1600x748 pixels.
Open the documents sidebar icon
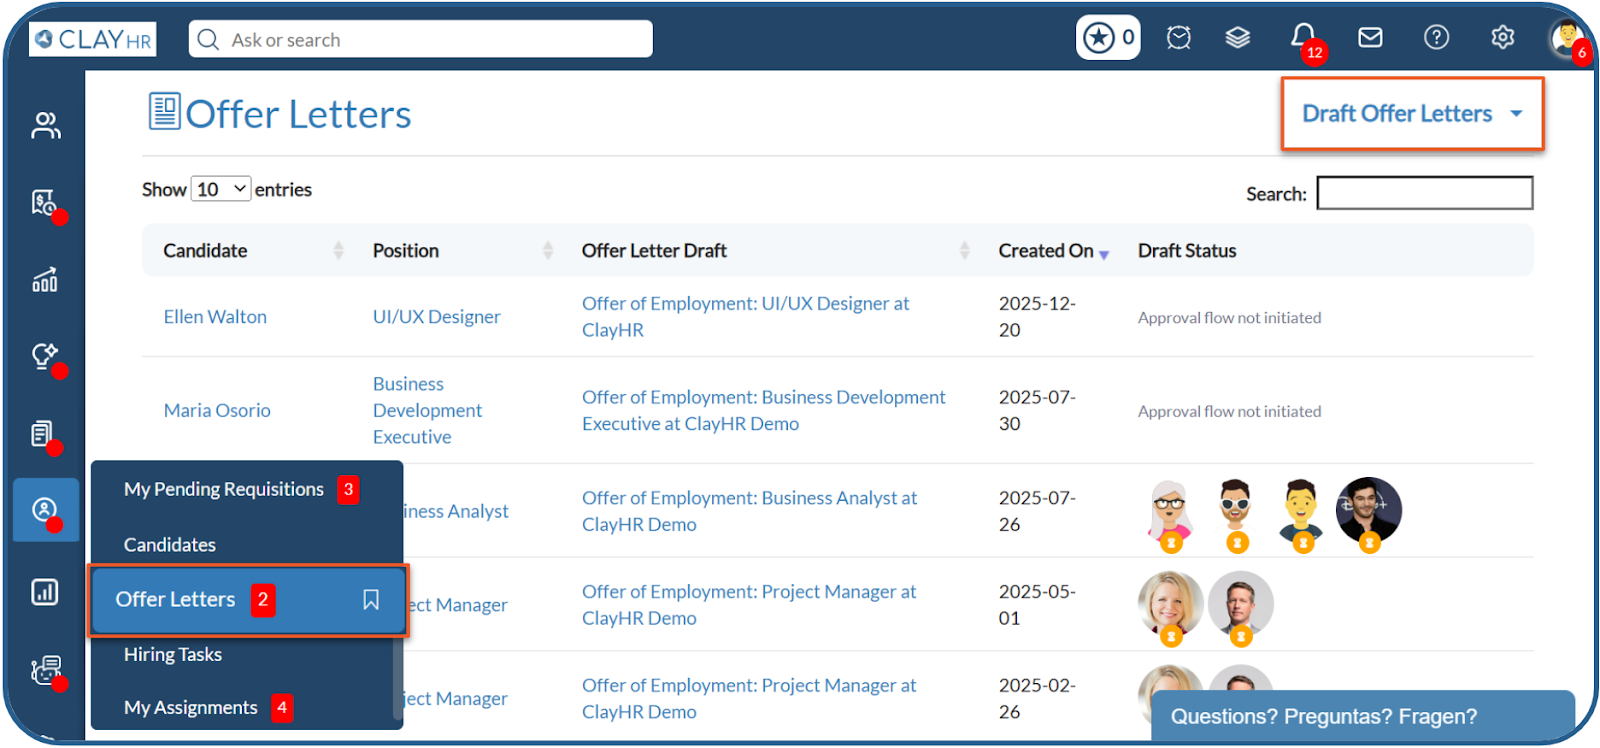click(43, 435)
